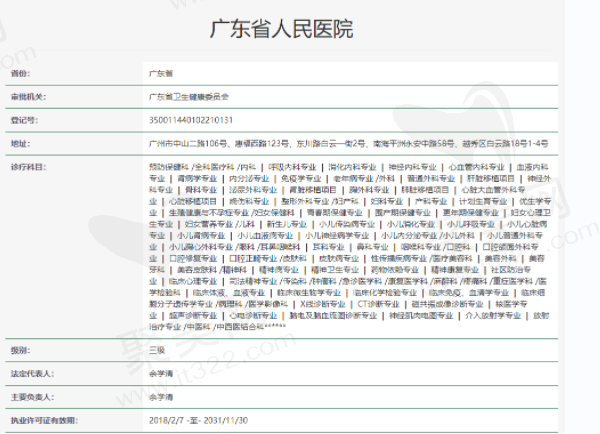Select the 审批机关 row label
This screenshot has width=600, height=434.
point(28,97)
